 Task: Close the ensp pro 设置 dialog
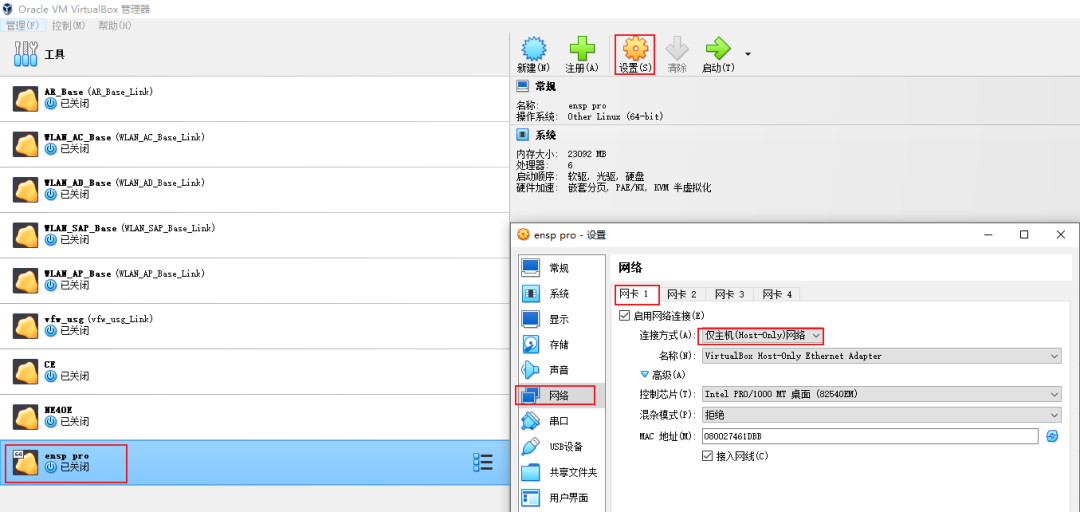pyautogui.click(x=1061, y=234)
